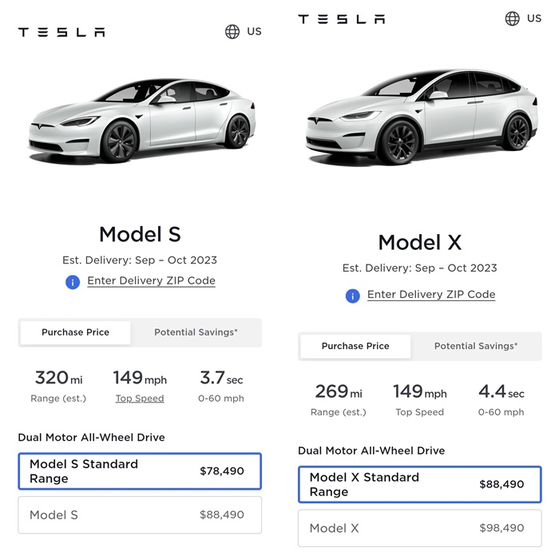
Task: Switch to Purchase Price tab for Model S
Action: 76,332
